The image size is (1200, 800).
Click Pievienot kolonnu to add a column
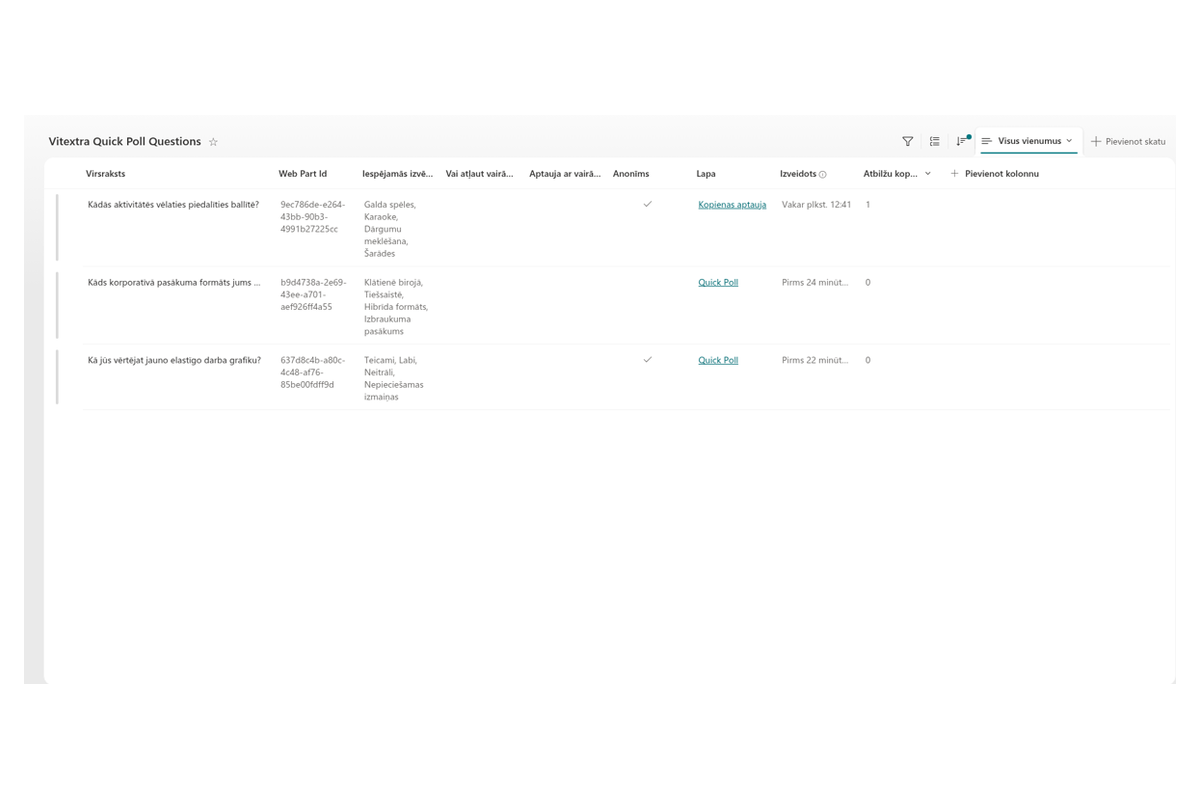click(994, 174)
